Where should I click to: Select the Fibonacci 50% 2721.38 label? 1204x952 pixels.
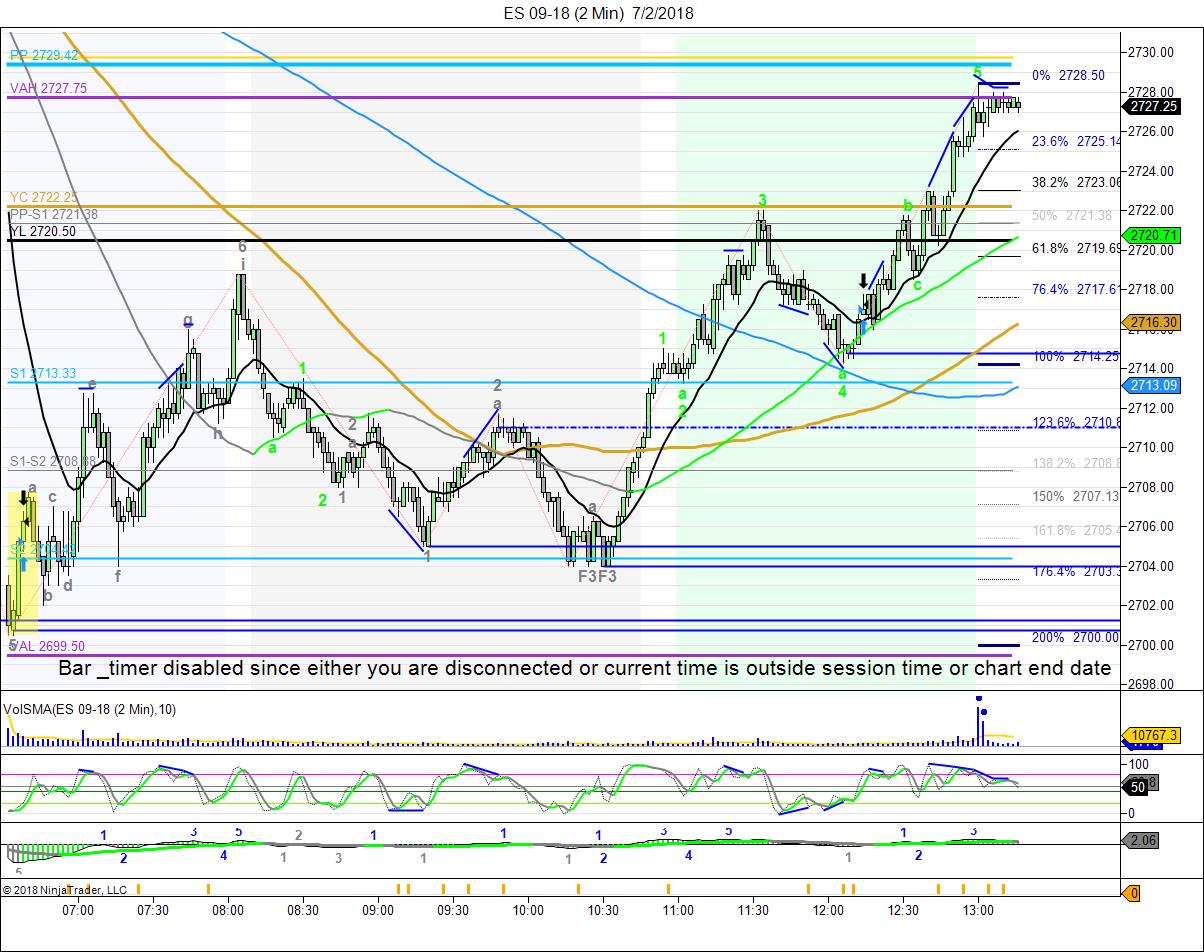tap(1072, 215)
